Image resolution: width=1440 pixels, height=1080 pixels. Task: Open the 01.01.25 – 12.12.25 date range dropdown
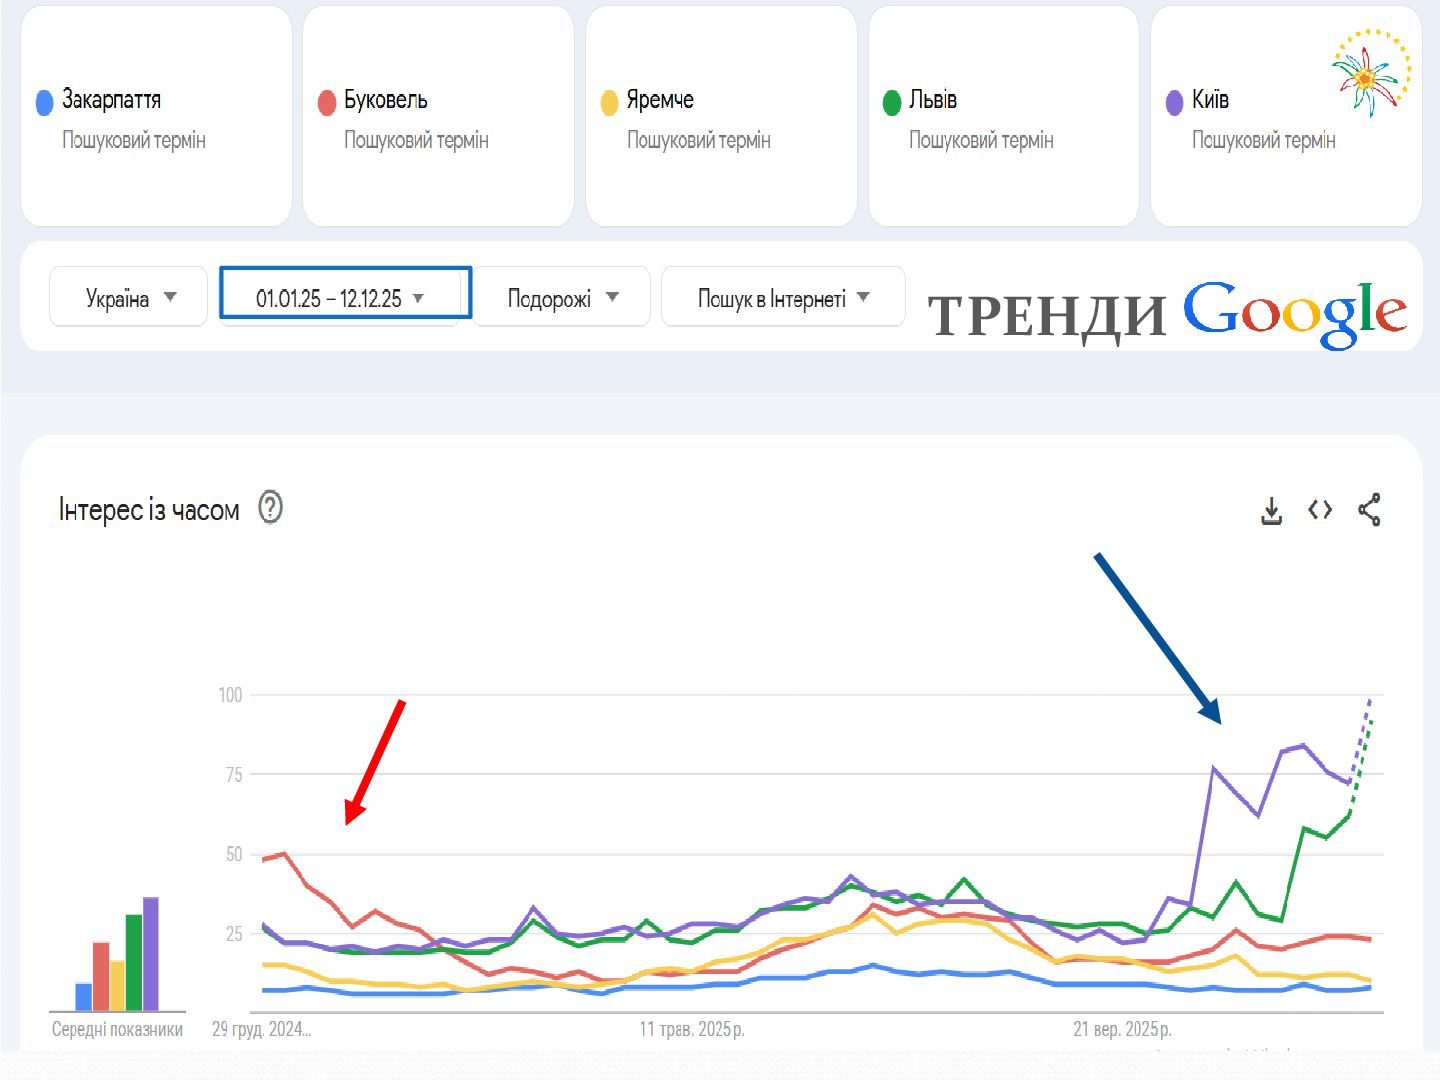(x=340, y=298)
